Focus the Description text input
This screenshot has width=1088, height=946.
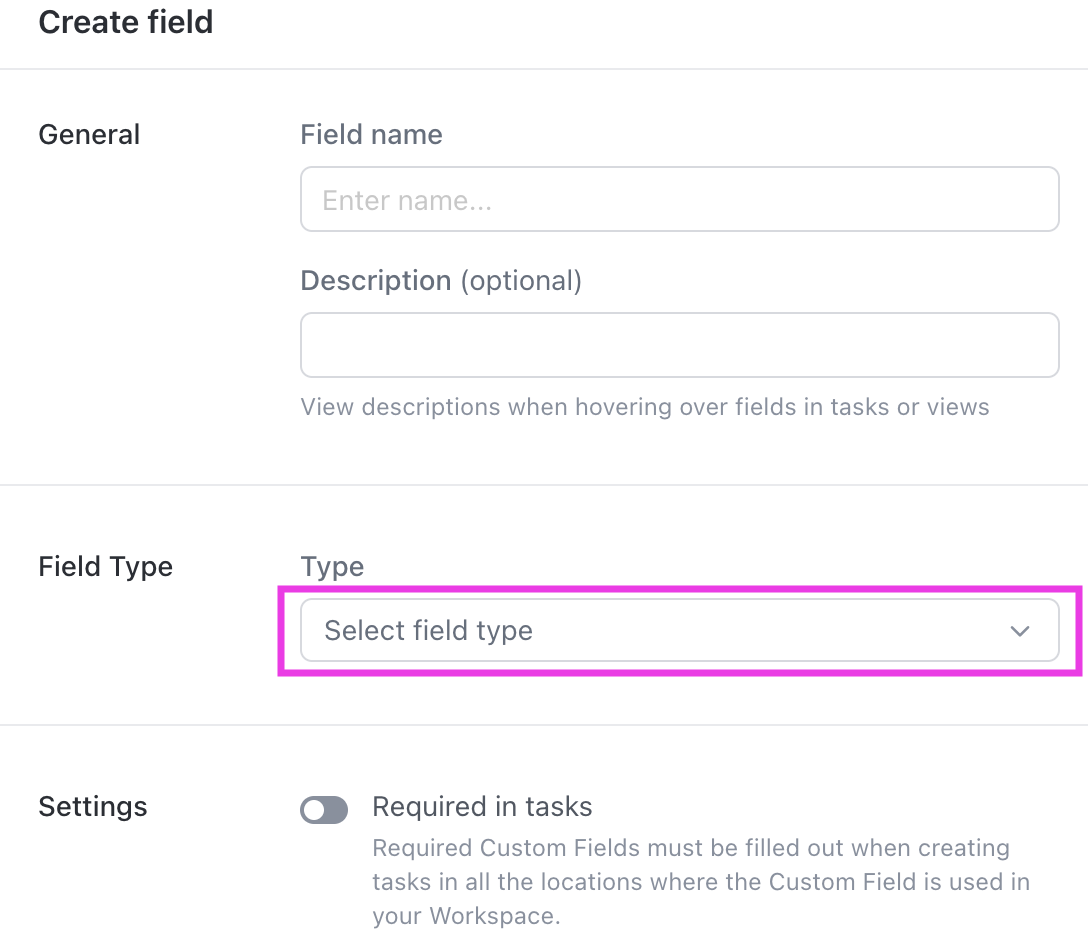(680, 345)
